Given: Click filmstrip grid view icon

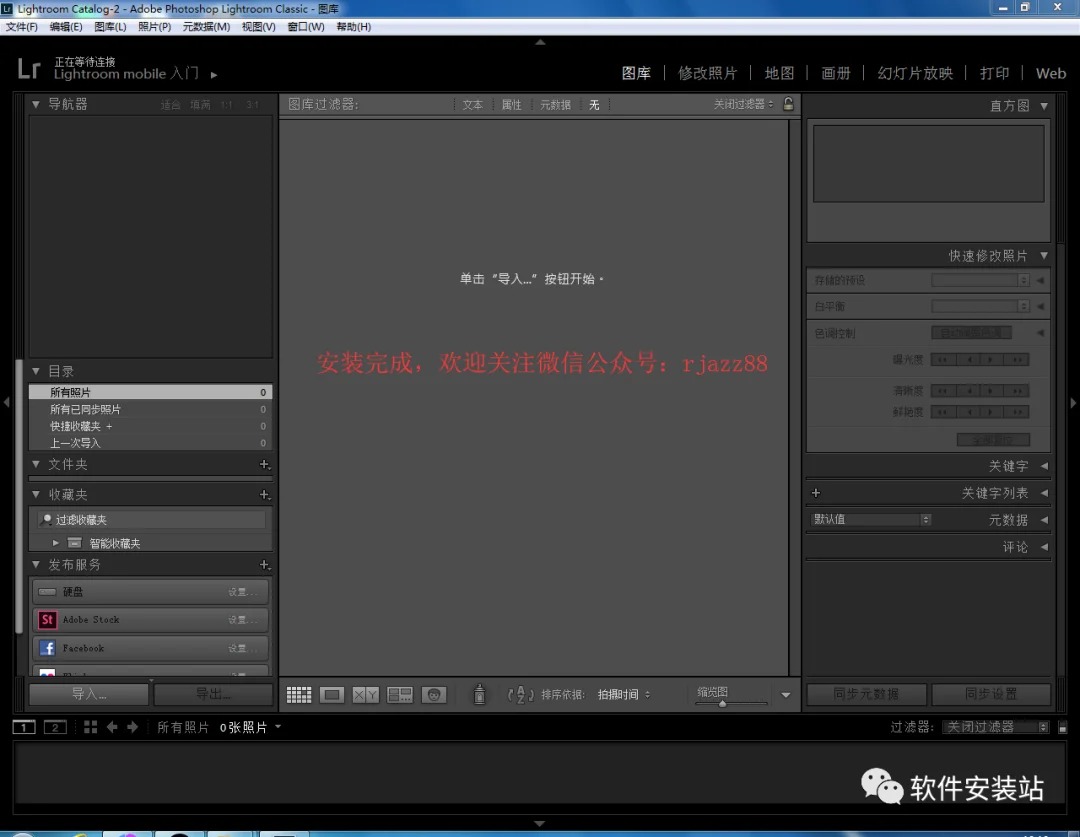Looking at the screenshot, I should click(x=90, y=727).
